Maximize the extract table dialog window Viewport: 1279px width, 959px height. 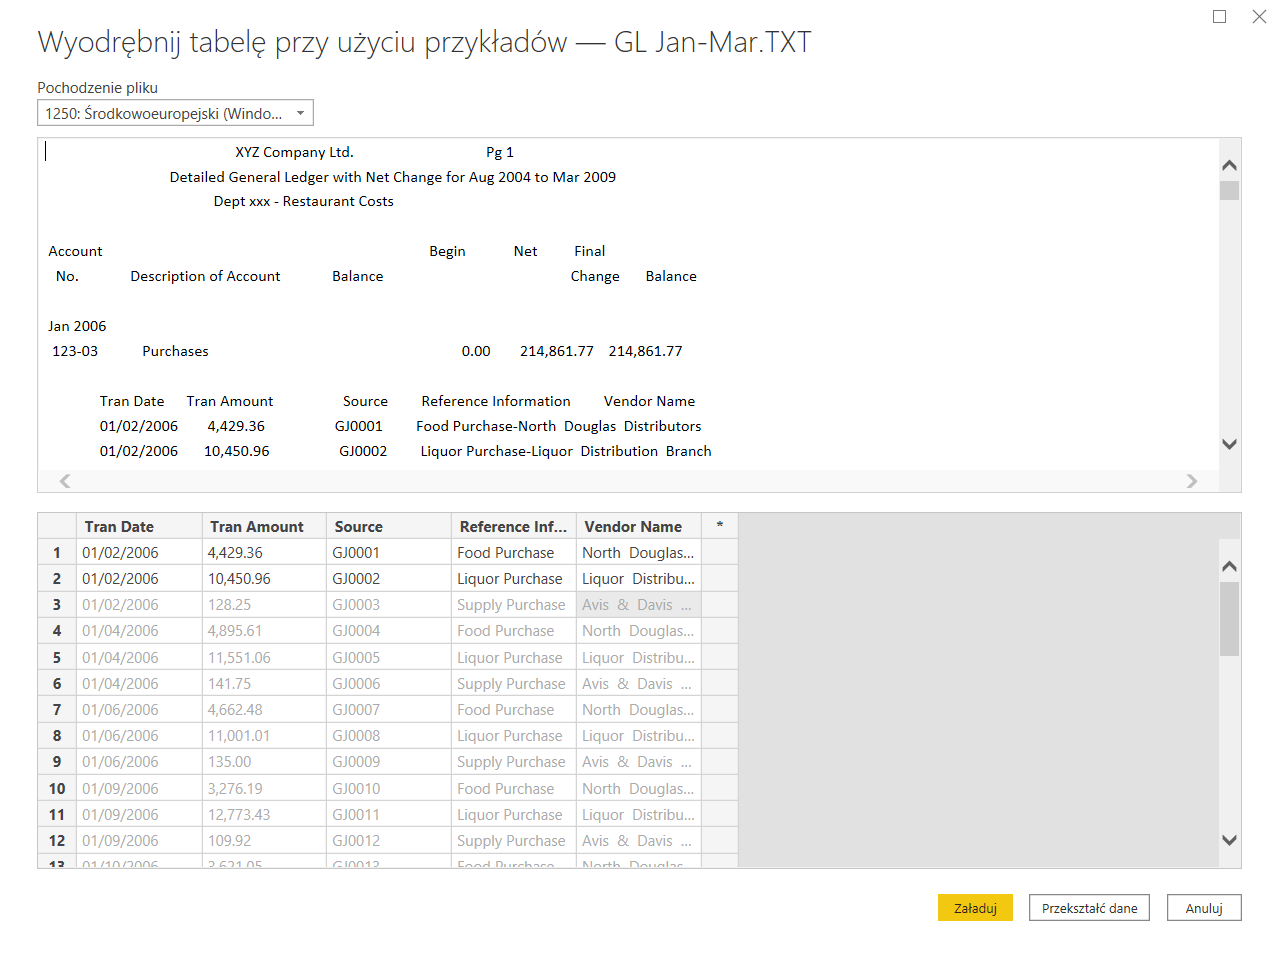point(1219,17)
